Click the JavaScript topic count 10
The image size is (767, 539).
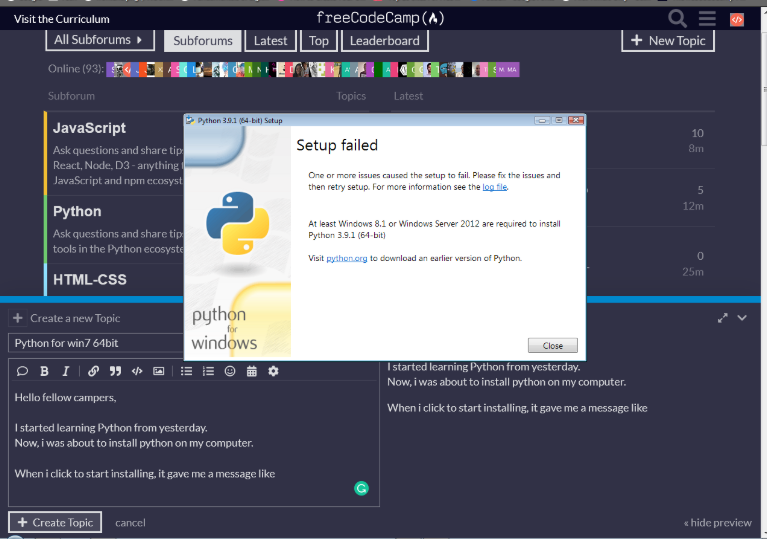click(698, 133)
